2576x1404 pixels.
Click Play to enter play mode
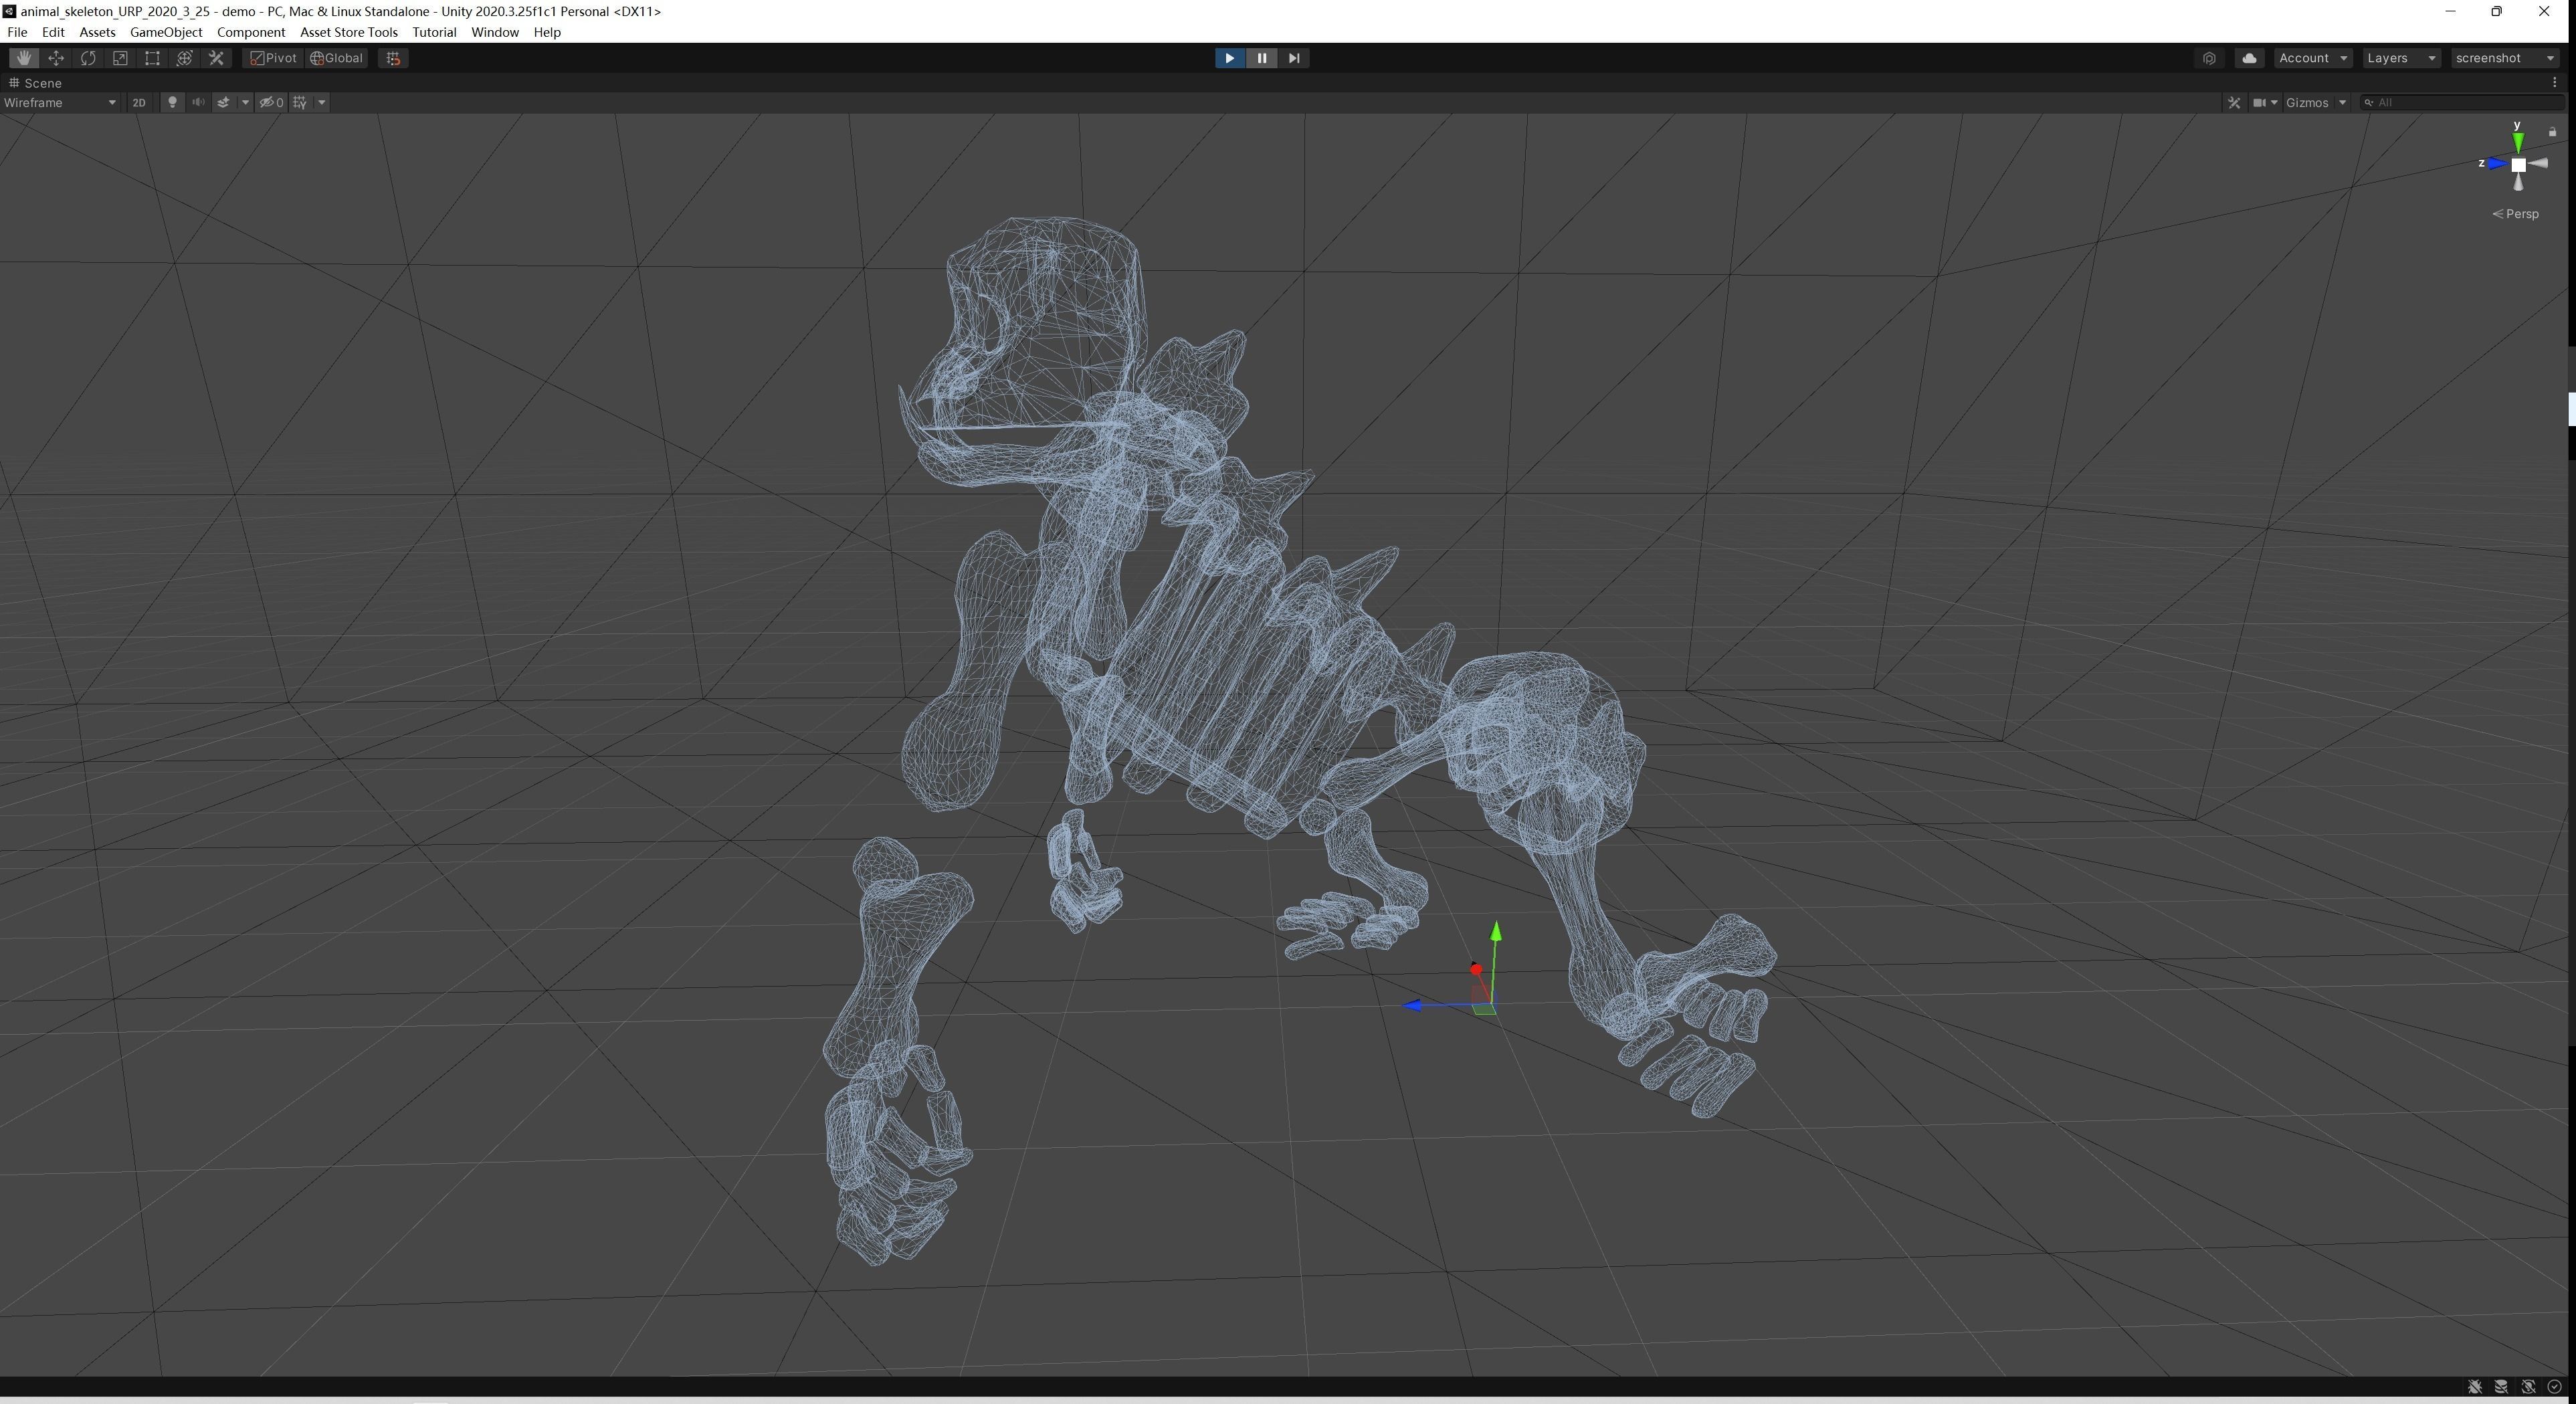coord(1229,58)
